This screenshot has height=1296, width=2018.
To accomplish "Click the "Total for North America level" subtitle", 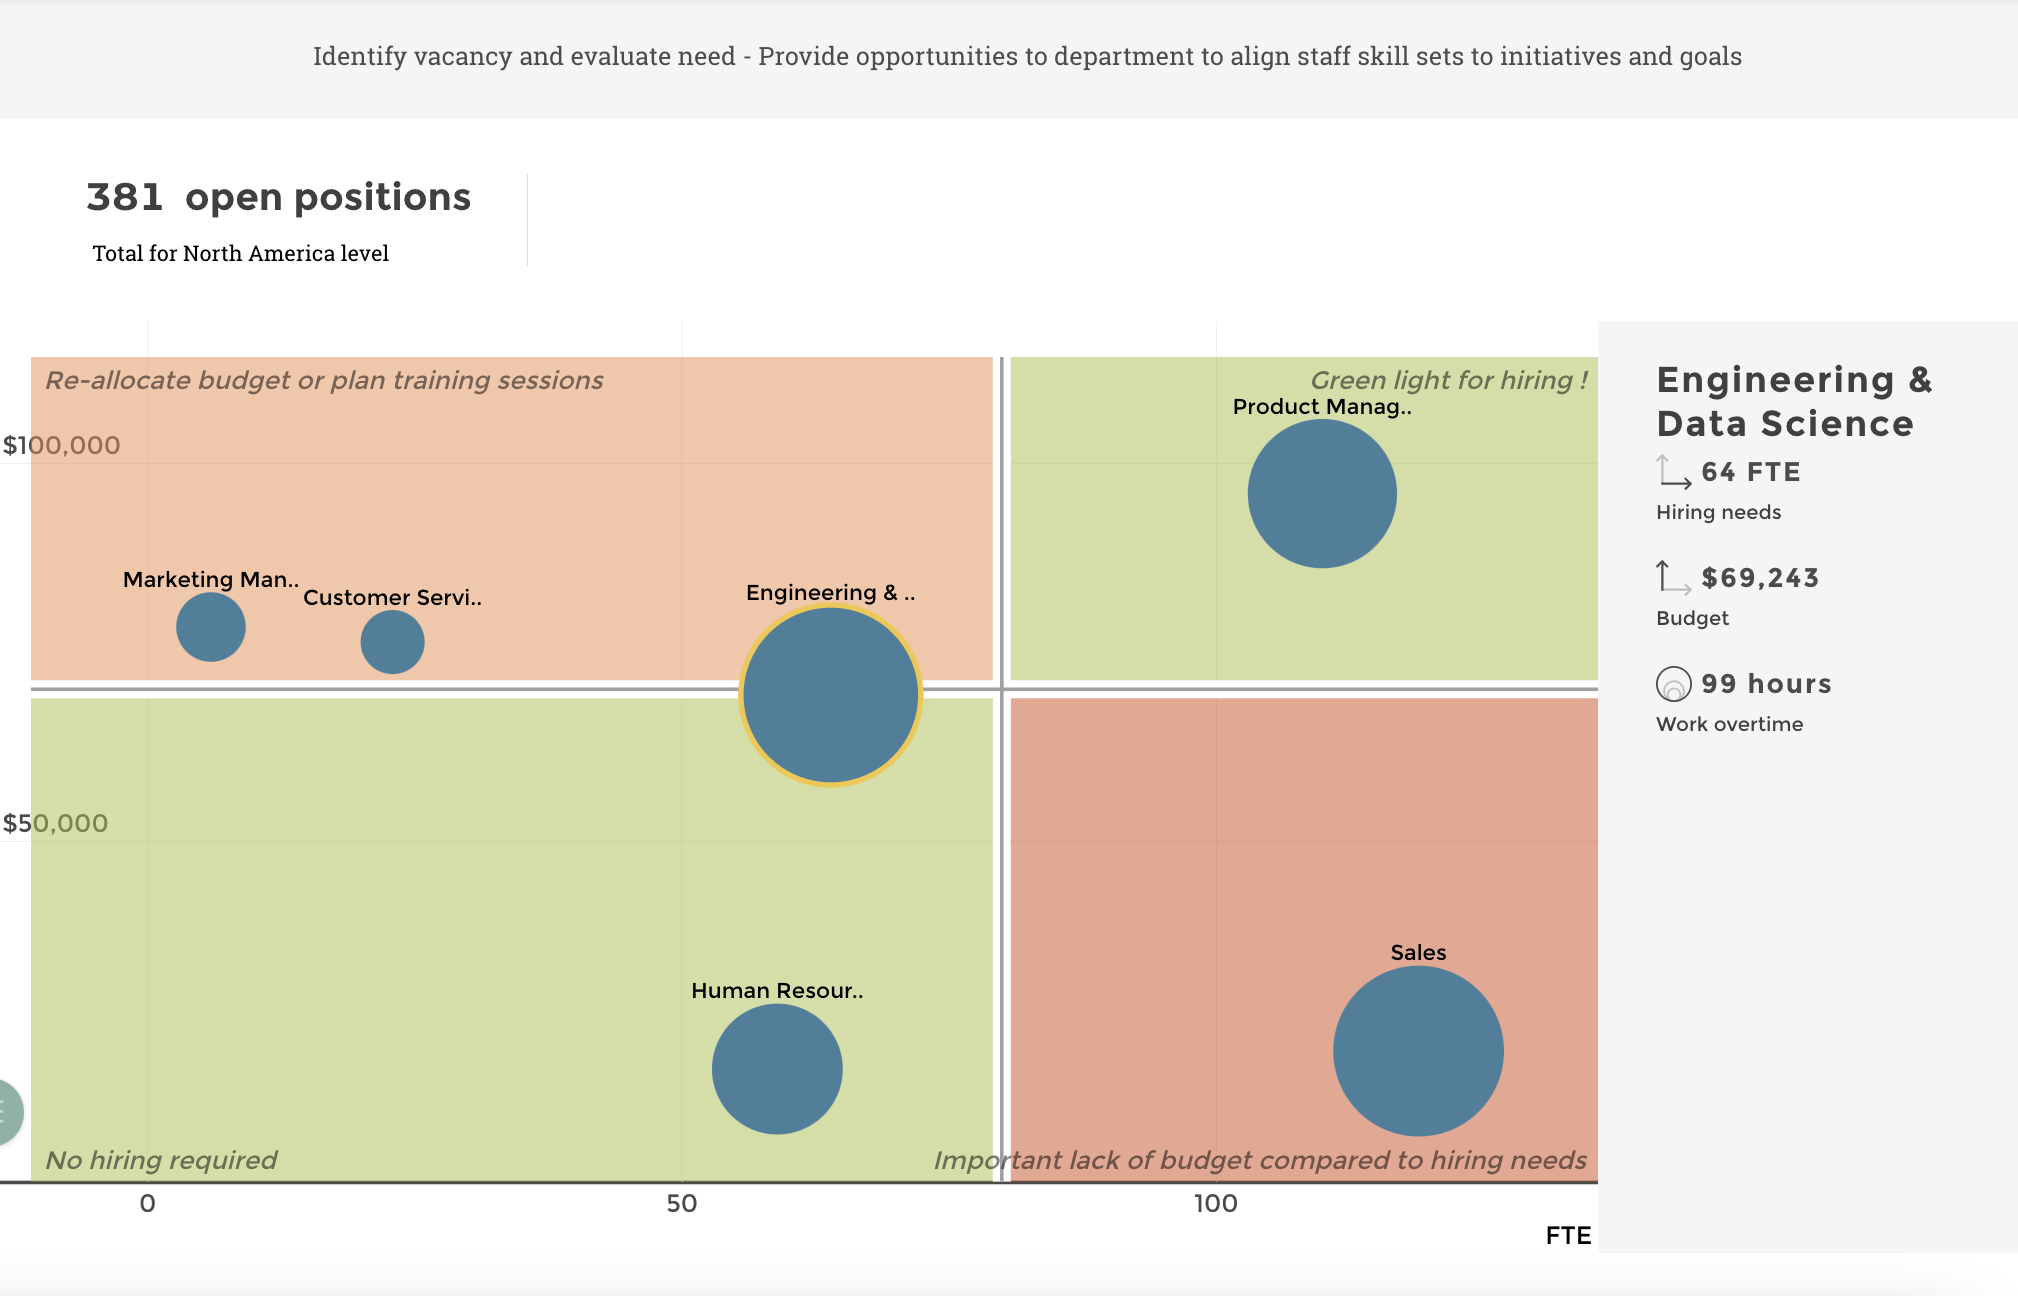I will pyautogui.click(x=240, y=254).
